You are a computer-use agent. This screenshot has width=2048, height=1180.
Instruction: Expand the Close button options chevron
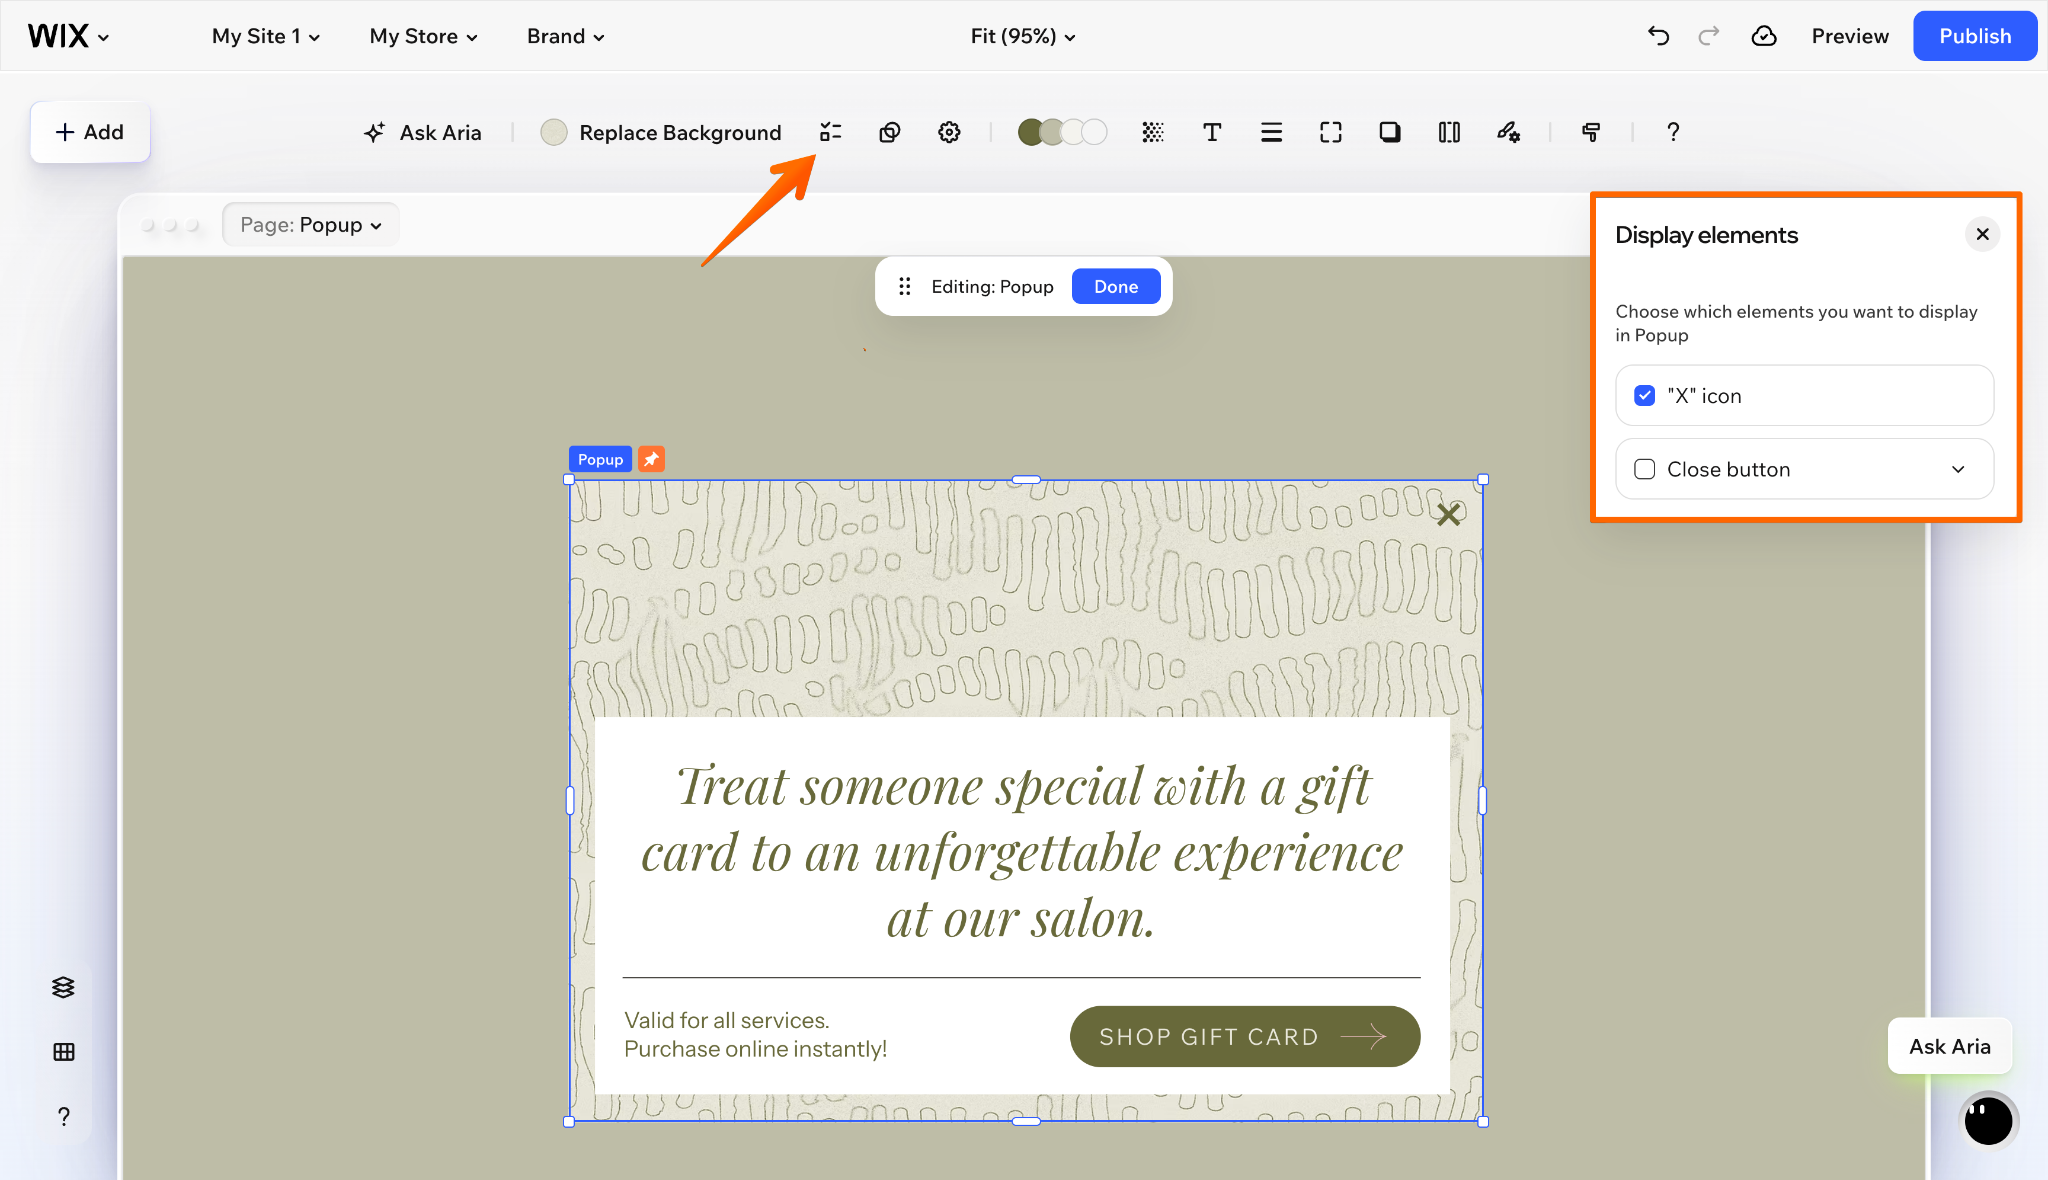tap(1958, 469)
